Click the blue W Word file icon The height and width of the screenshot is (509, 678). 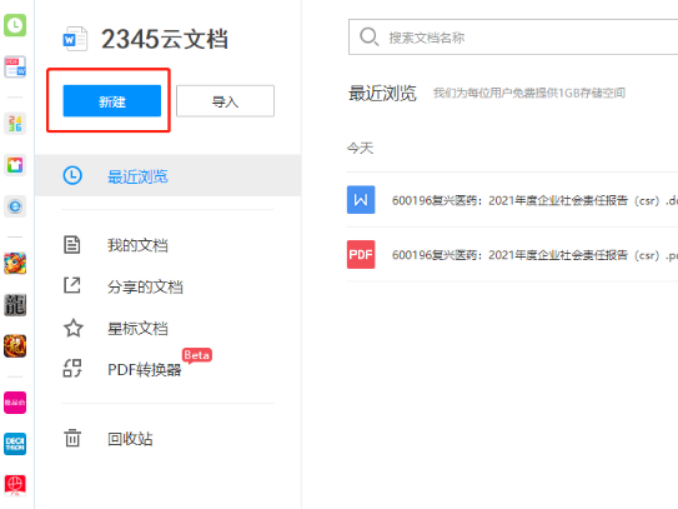coord(361,200)
